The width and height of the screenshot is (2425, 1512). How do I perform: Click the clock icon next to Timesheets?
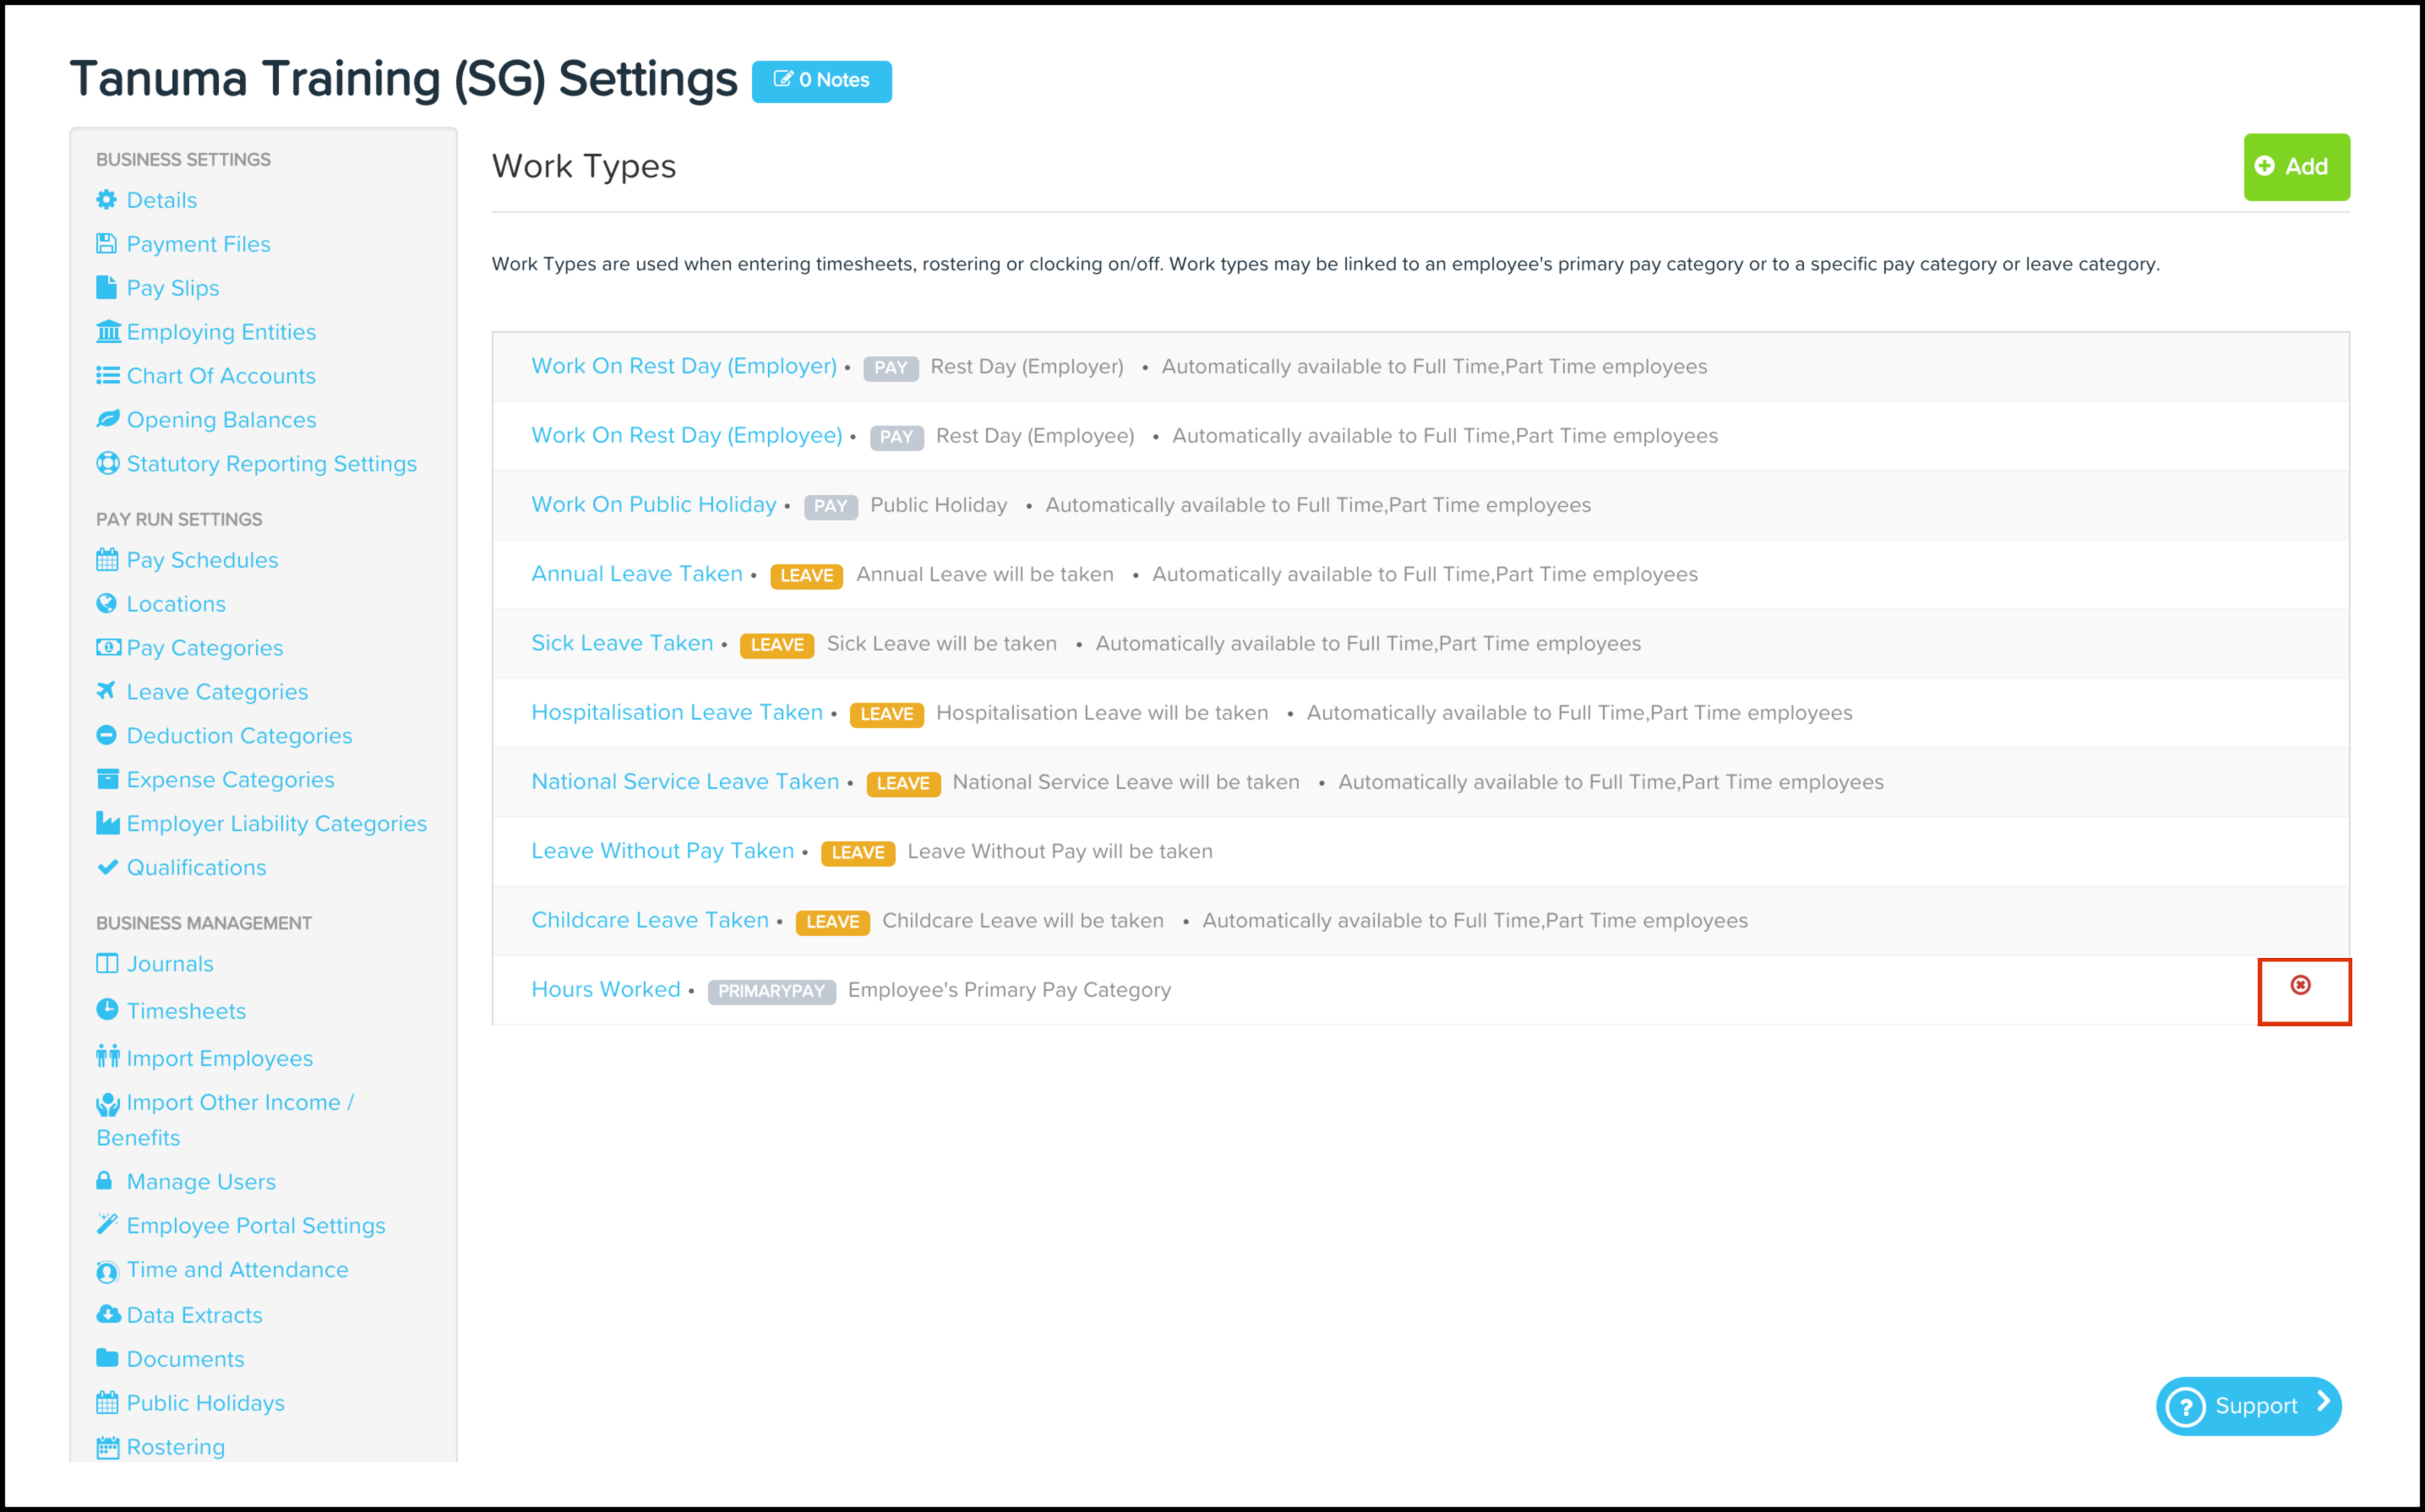(107, 1010)
